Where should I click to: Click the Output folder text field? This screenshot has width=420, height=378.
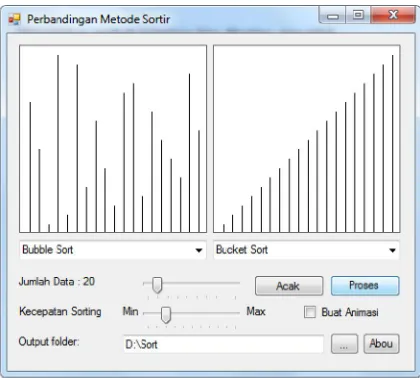coord(223,344)
